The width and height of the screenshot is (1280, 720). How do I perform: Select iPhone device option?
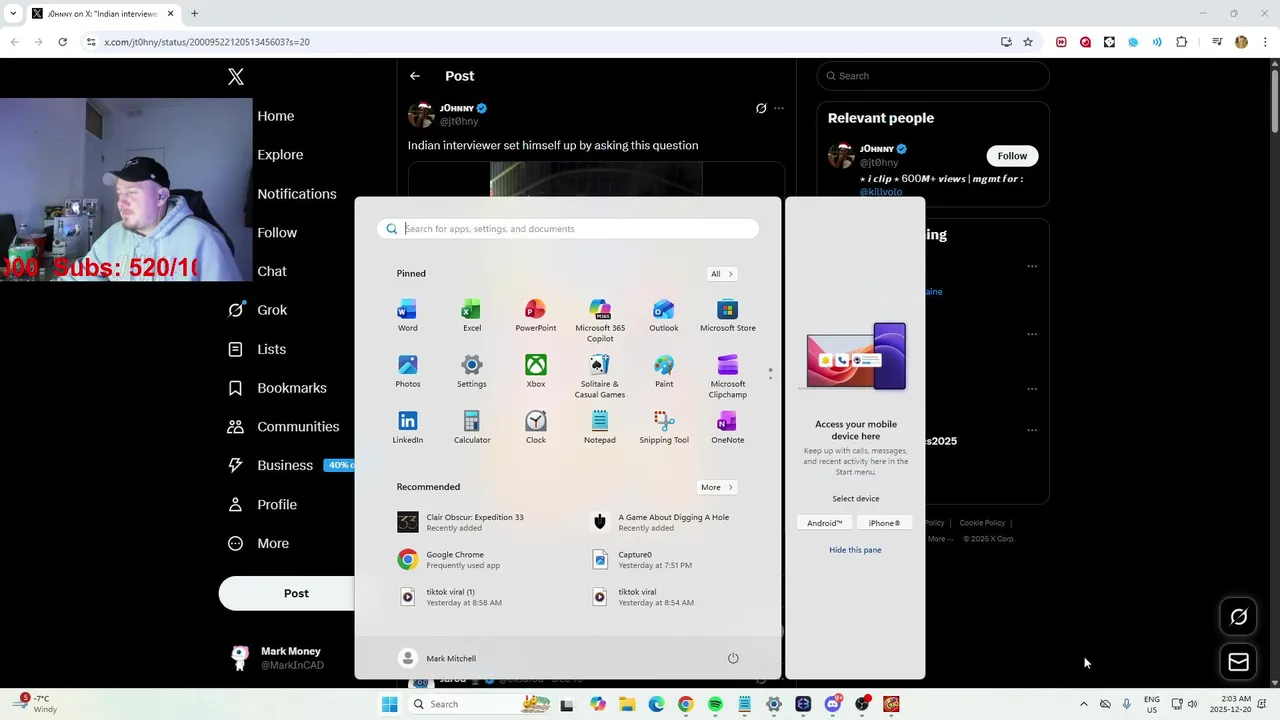point(884,523)
